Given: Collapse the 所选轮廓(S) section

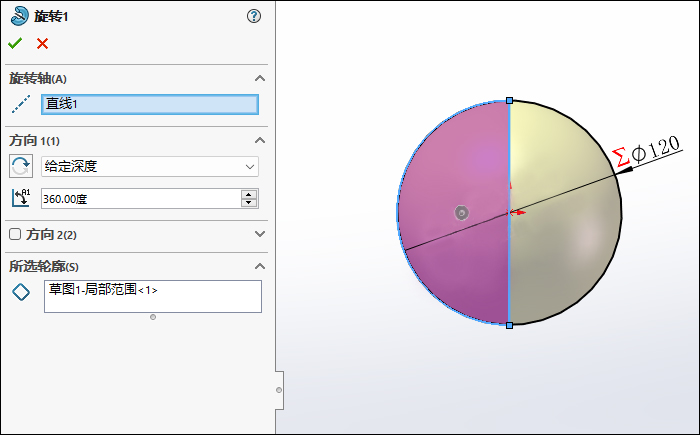Looking at the screenshot, I should (260, 266).
